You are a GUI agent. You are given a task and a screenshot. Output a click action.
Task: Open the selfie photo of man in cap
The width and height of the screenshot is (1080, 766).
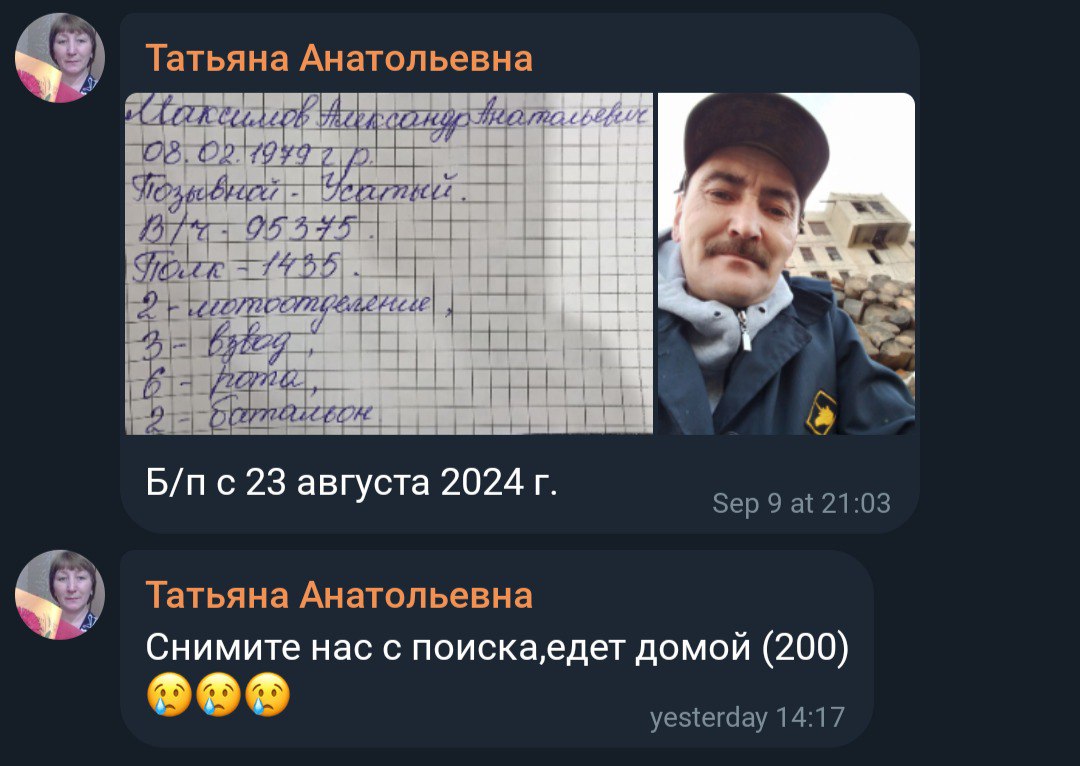pyautogui.click(x=787, y=264)
